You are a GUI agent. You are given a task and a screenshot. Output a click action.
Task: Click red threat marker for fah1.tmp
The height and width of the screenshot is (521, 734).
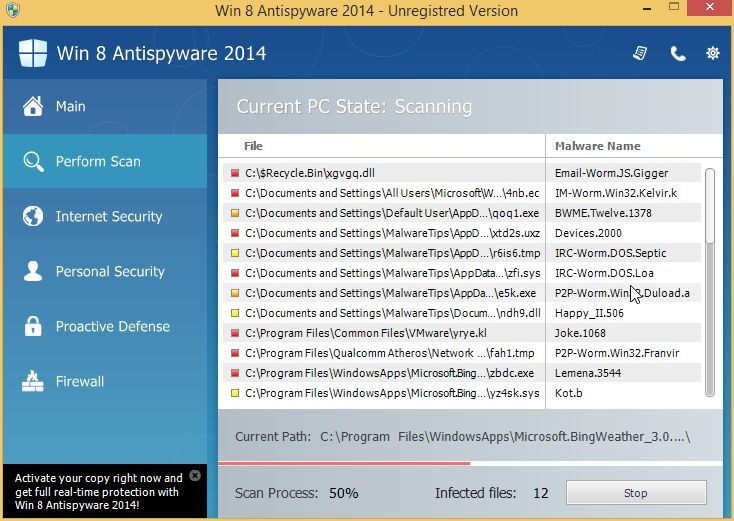coord(235,353)
